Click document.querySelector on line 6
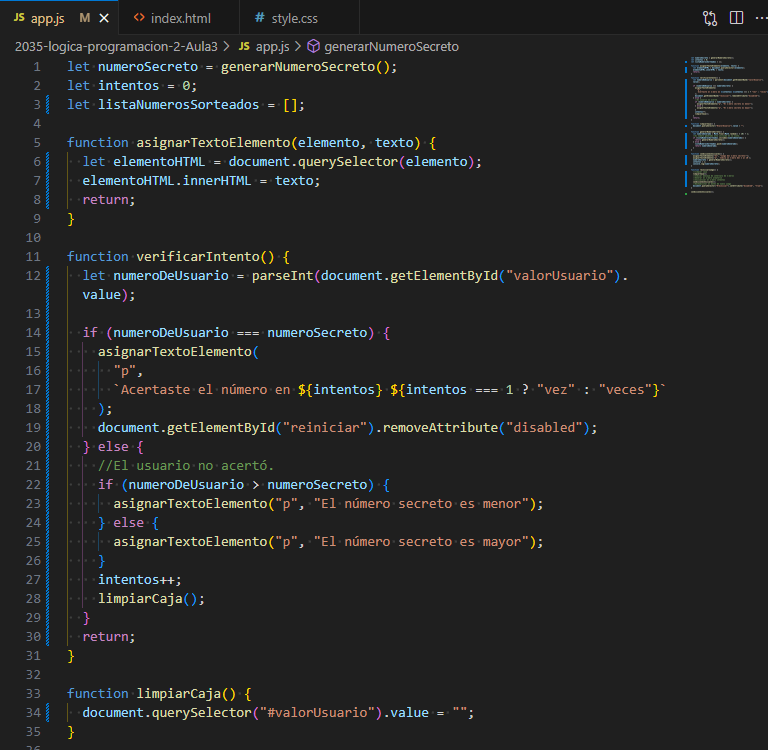This screenshot has width=768, height=750. (x=313, y=162)
